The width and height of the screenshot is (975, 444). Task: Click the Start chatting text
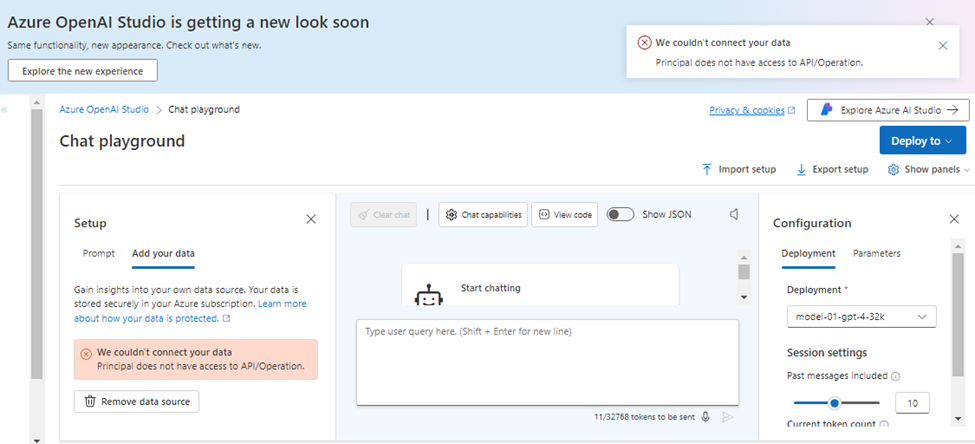click(491, 288)
